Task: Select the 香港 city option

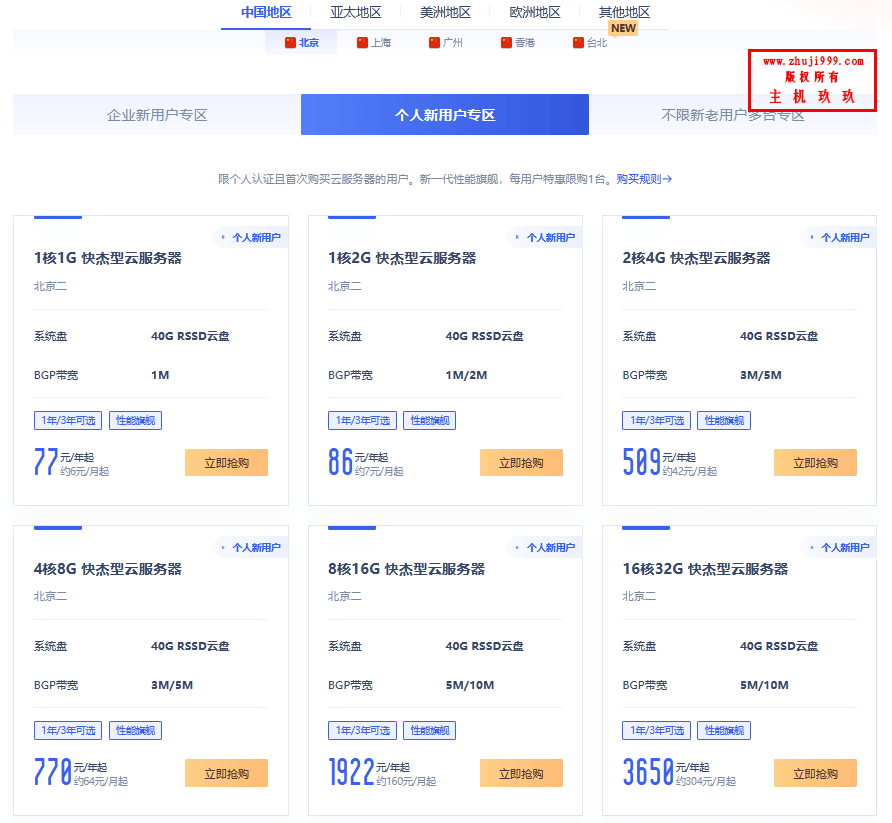Action: click(518, 43)
